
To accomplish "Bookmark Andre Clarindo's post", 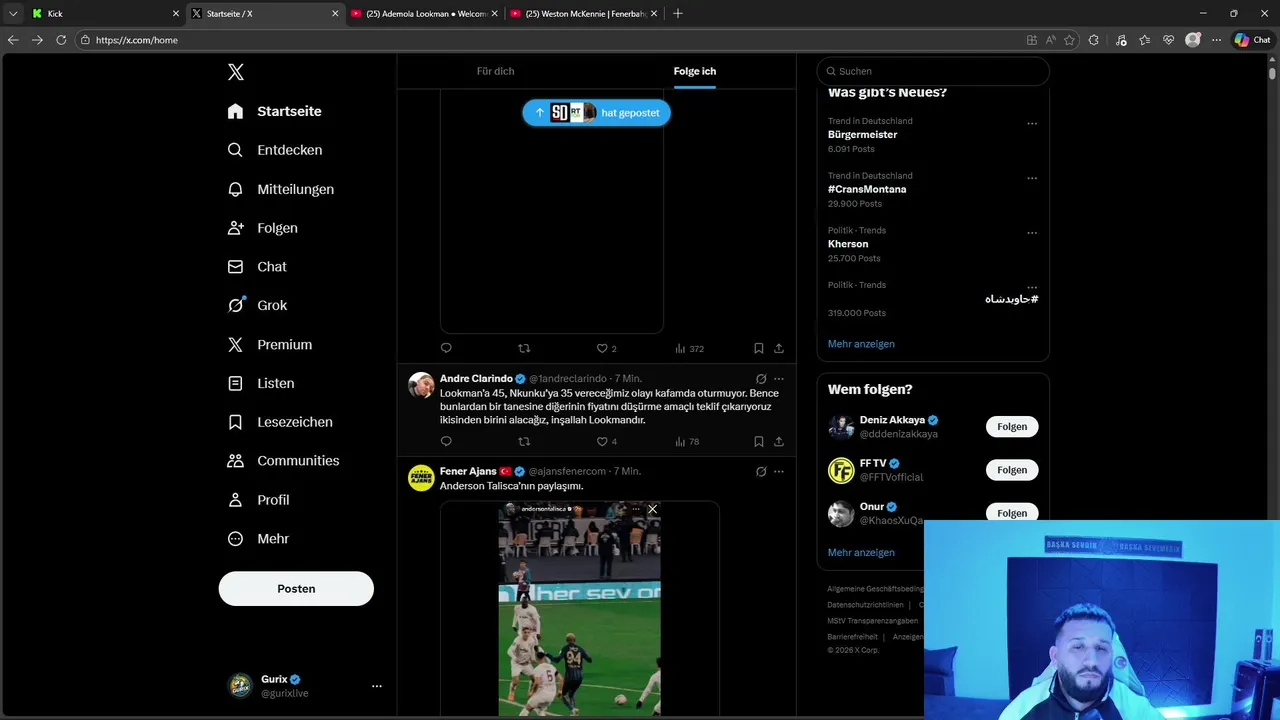I will 759,441.
